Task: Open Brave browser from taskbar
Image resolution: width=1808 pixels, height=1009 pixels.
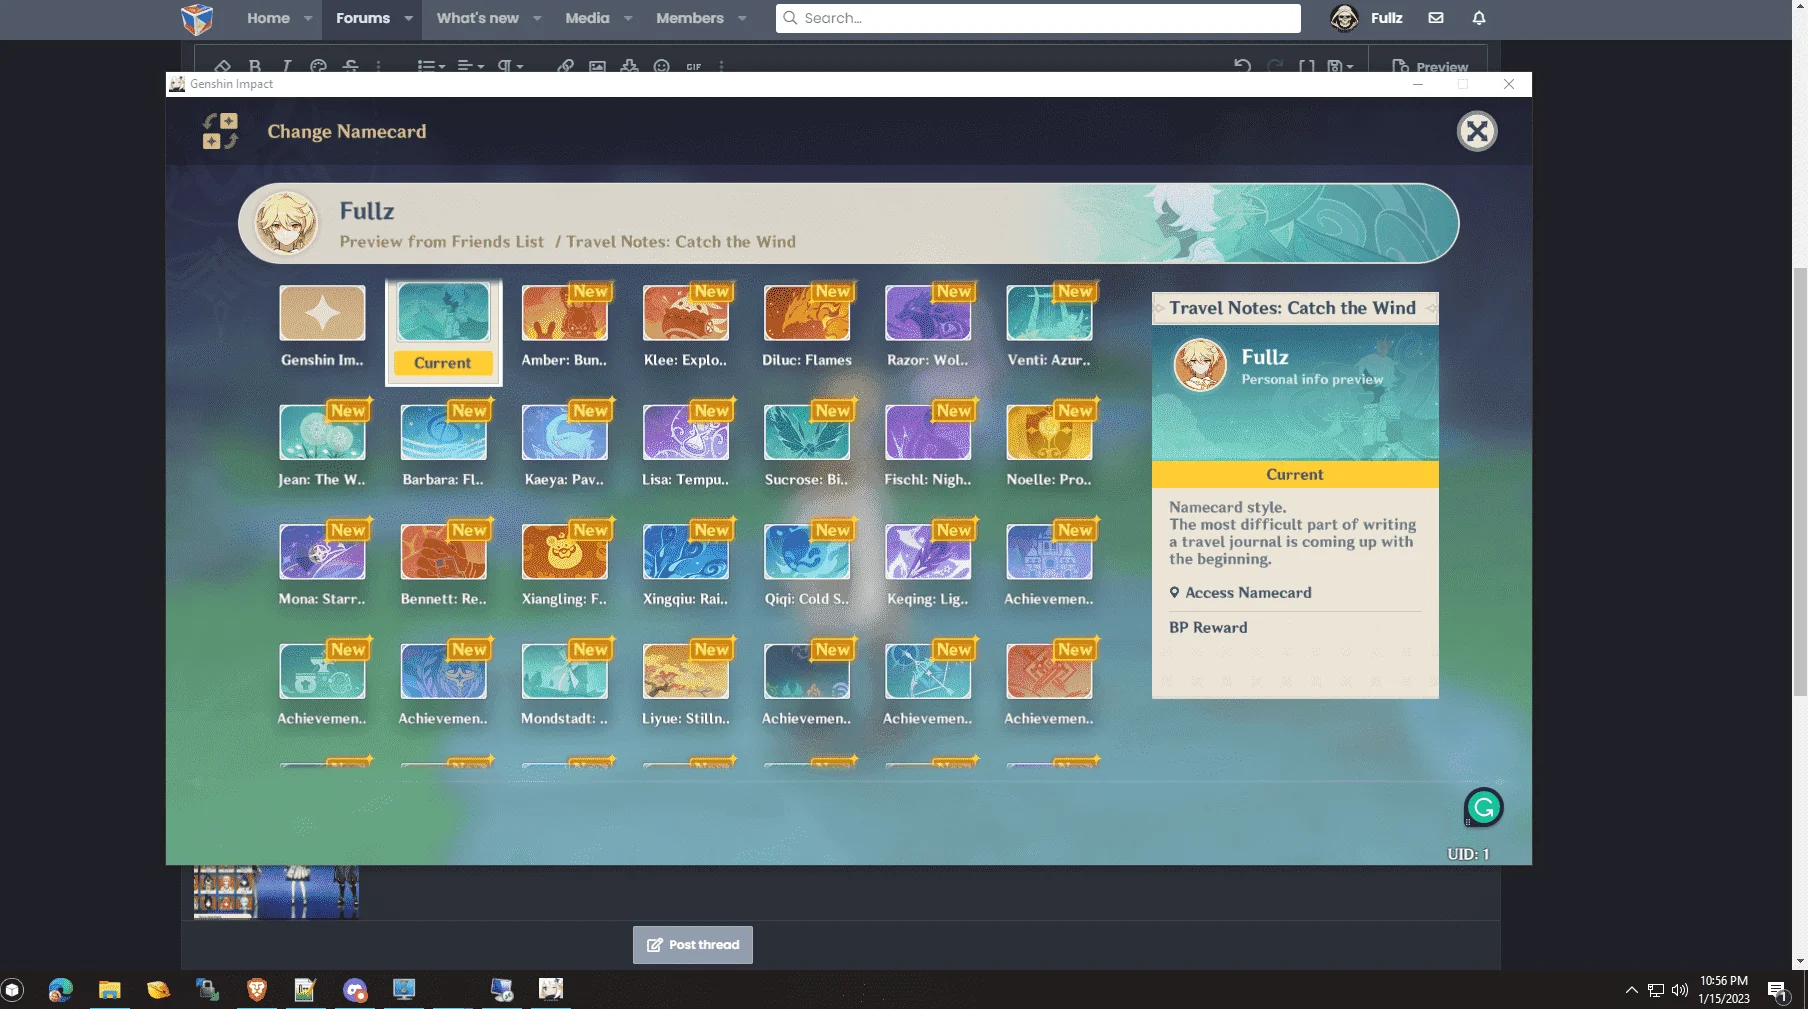Action: pos(257,989)
